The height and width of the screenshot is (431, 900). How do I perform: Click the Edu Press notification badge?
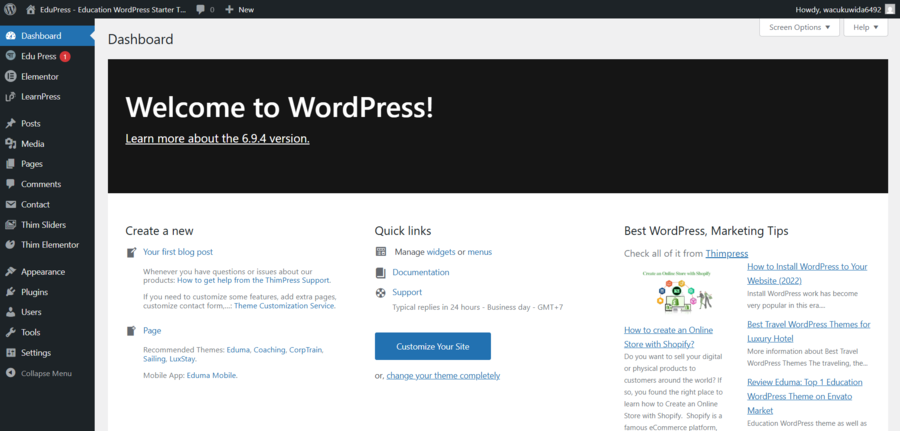[x=65, y=56]
